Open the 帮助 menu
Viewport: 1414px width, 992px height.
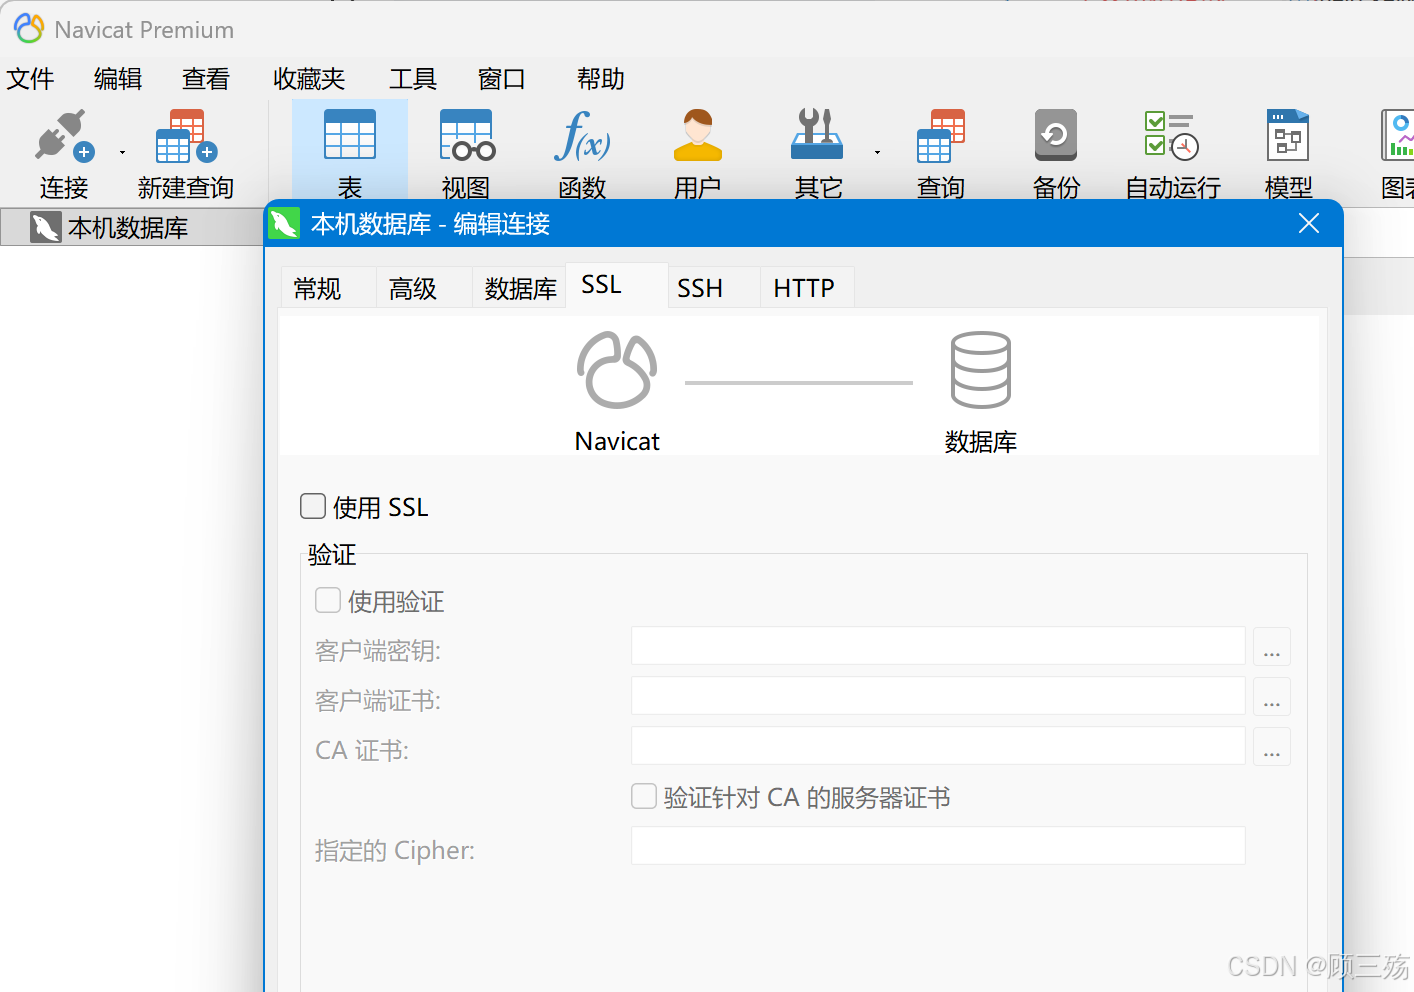pos(601,78)
